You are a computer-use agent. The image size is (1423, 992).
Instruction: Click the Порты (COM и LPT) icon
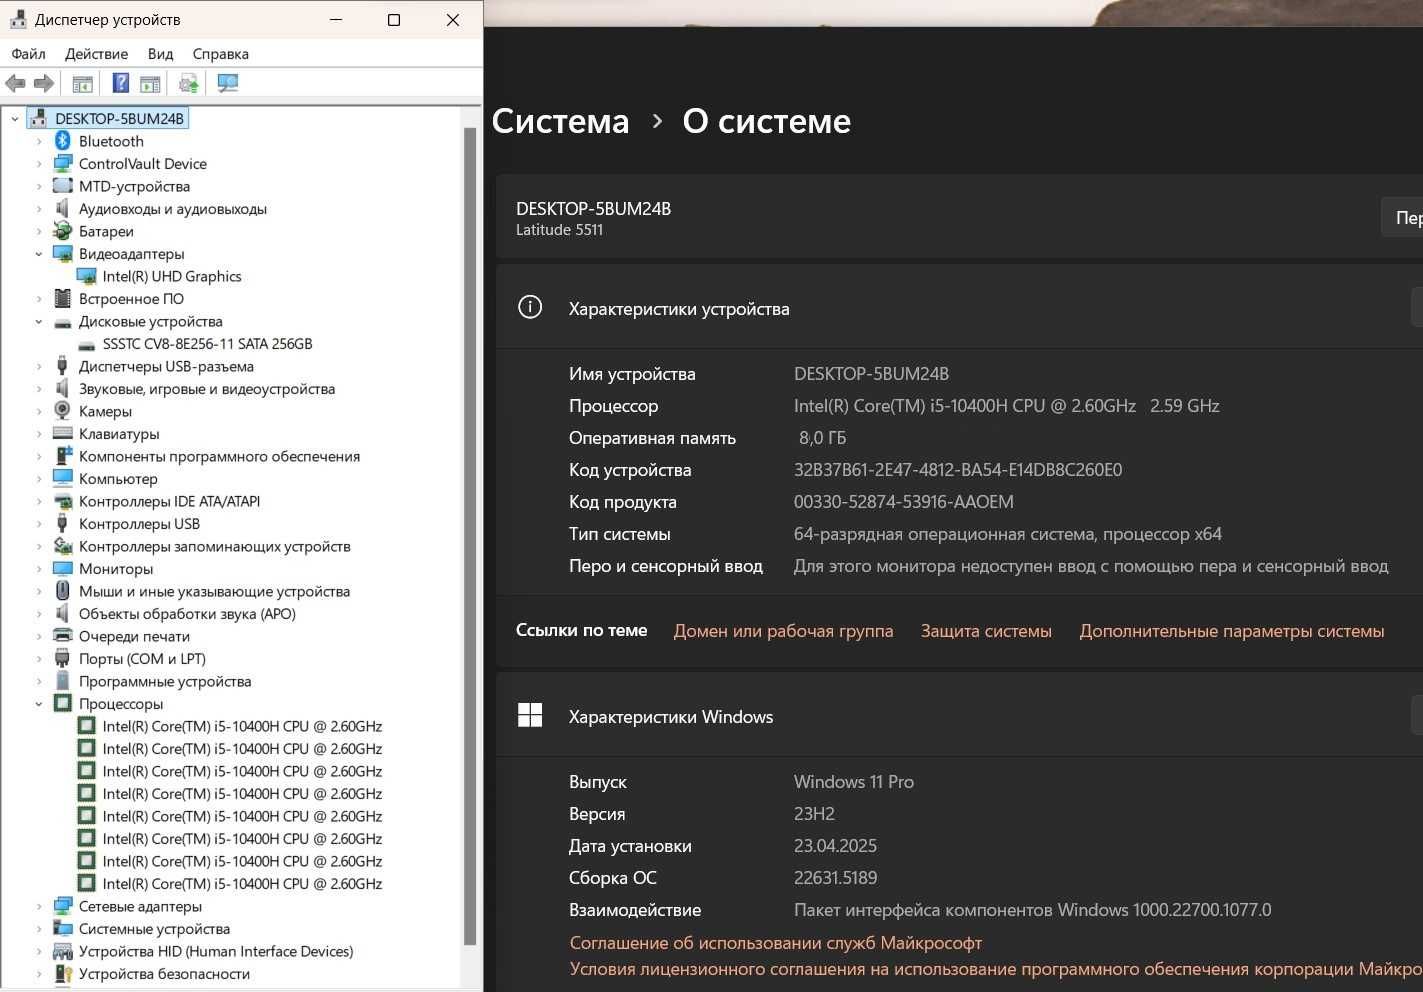pos(62,658)
